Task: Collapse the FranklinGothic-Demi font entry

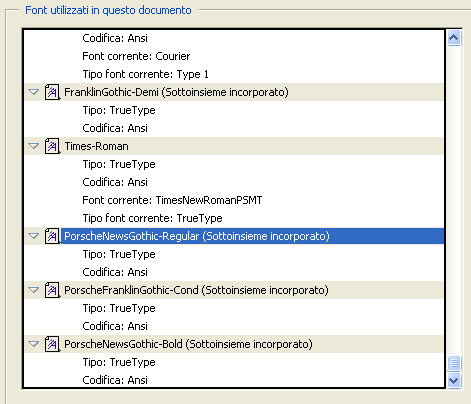Action: pos(33,92)
